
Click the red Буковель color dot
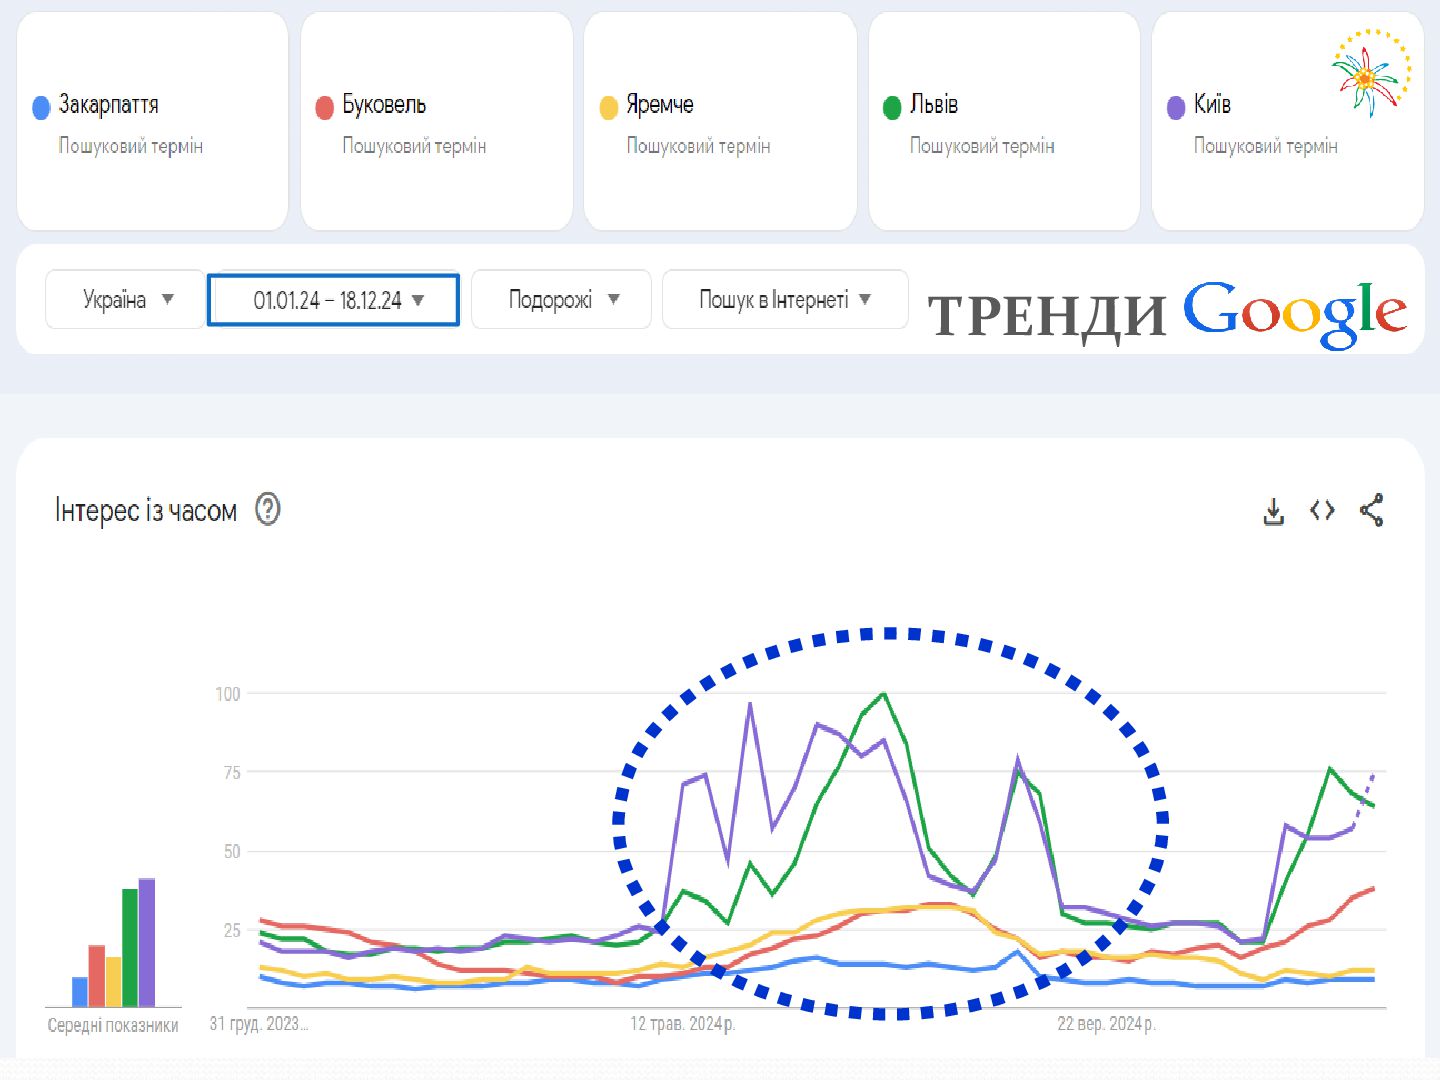coord(324,108)
